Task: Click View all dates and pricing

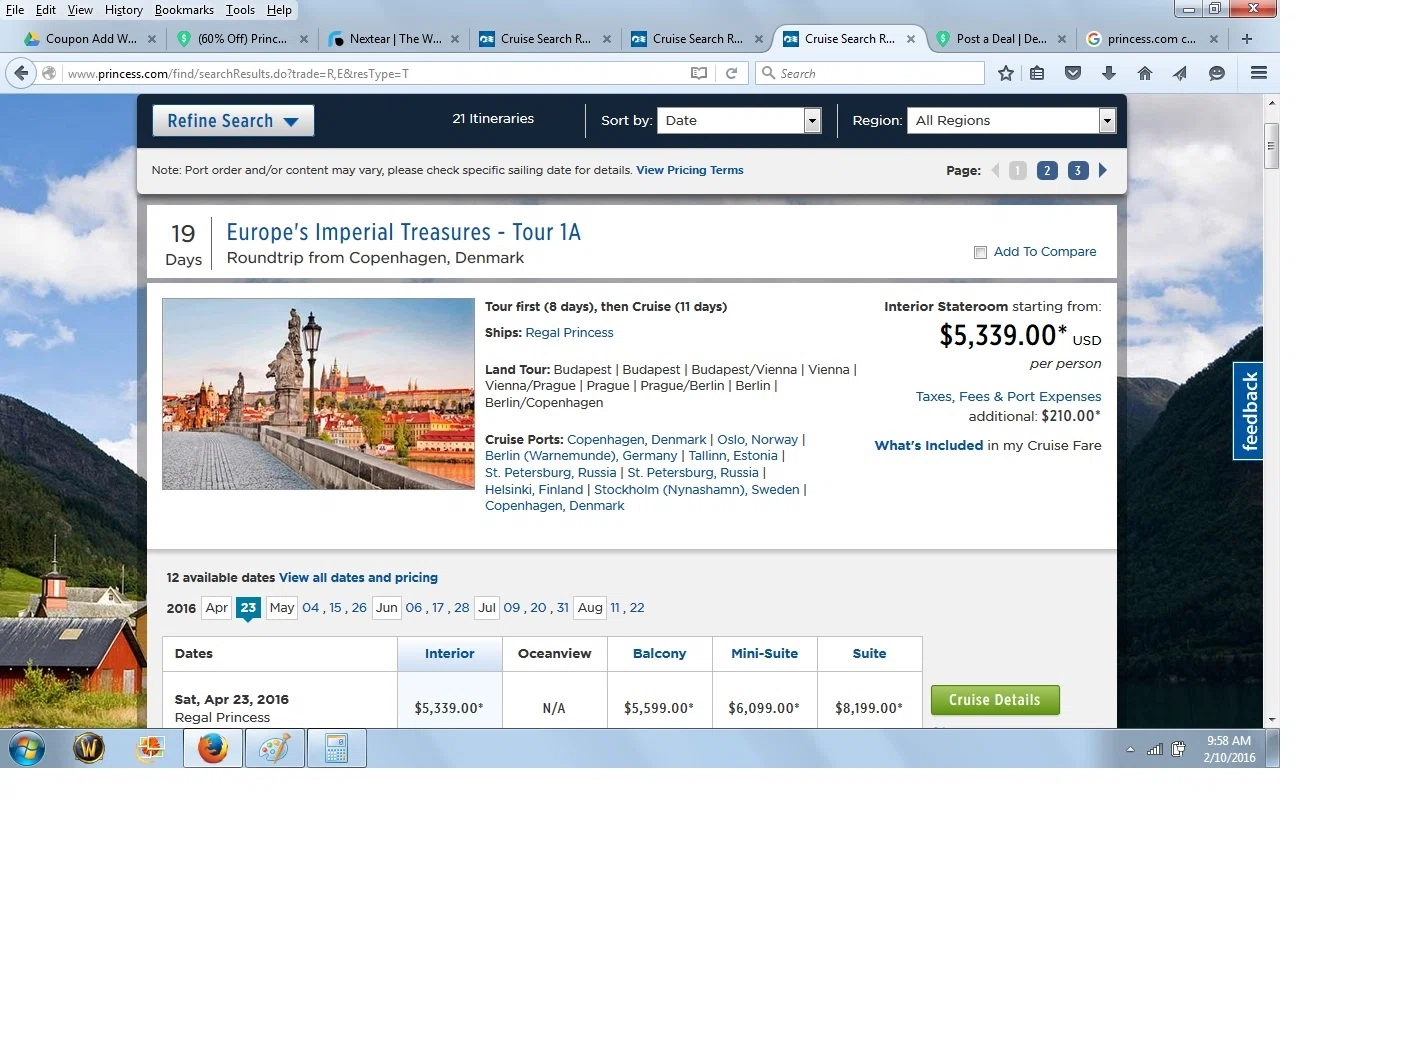Action: tap(358, 578)
